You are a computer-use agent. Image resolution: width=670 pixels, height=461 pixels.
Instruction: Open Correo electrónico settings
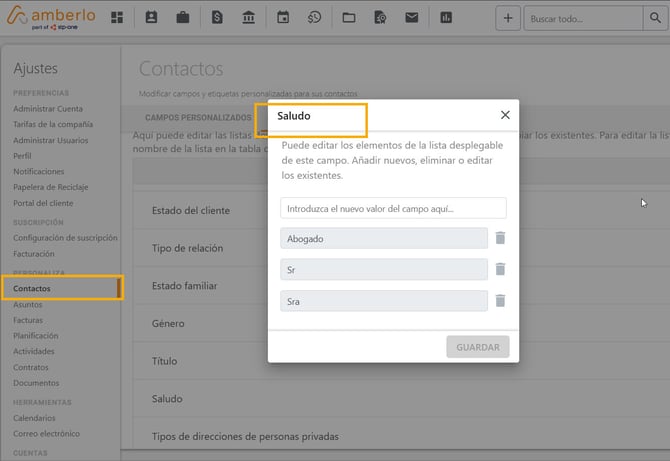pyautogui.click(x=46, y=433)
